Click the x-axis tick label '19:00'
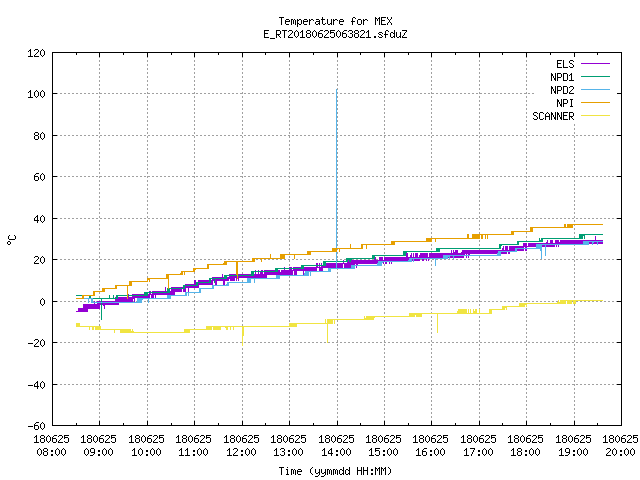Screen dimensions: 640x480 pyautogui.click(x=573, y=452)
